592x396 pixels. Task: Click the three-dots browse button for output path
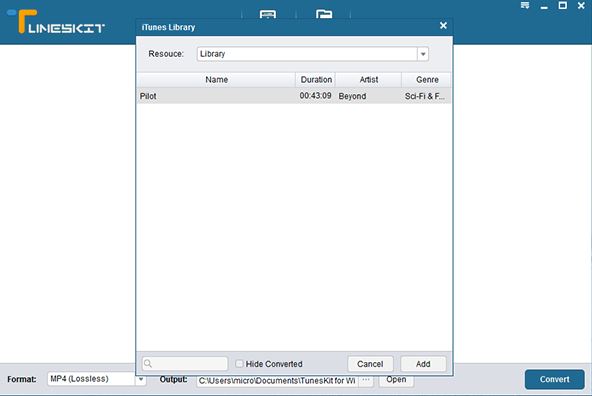[x=366, y=380]
